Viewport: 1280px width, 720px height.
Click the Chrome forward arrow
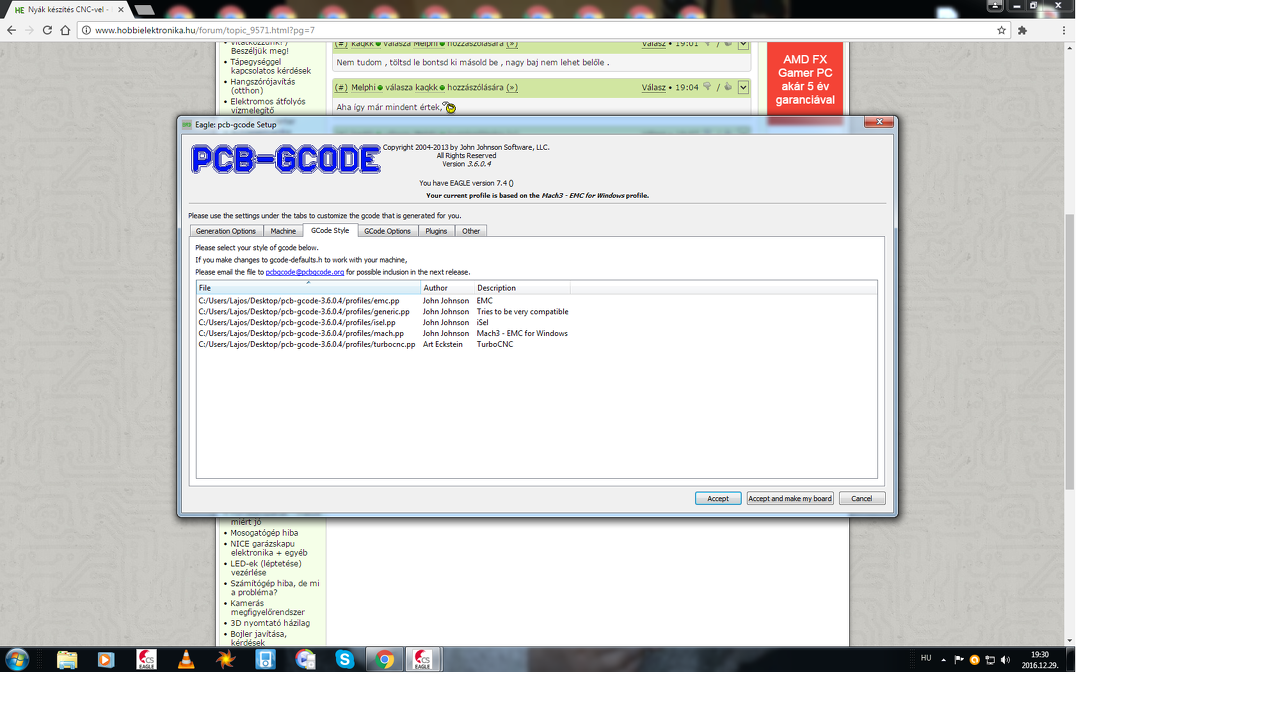[x=29, y=30]
